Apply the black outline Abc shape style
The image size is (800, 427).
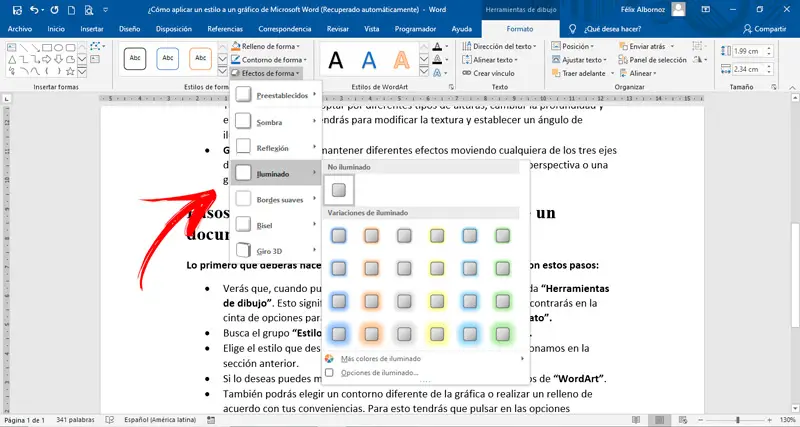click(135, 59)
